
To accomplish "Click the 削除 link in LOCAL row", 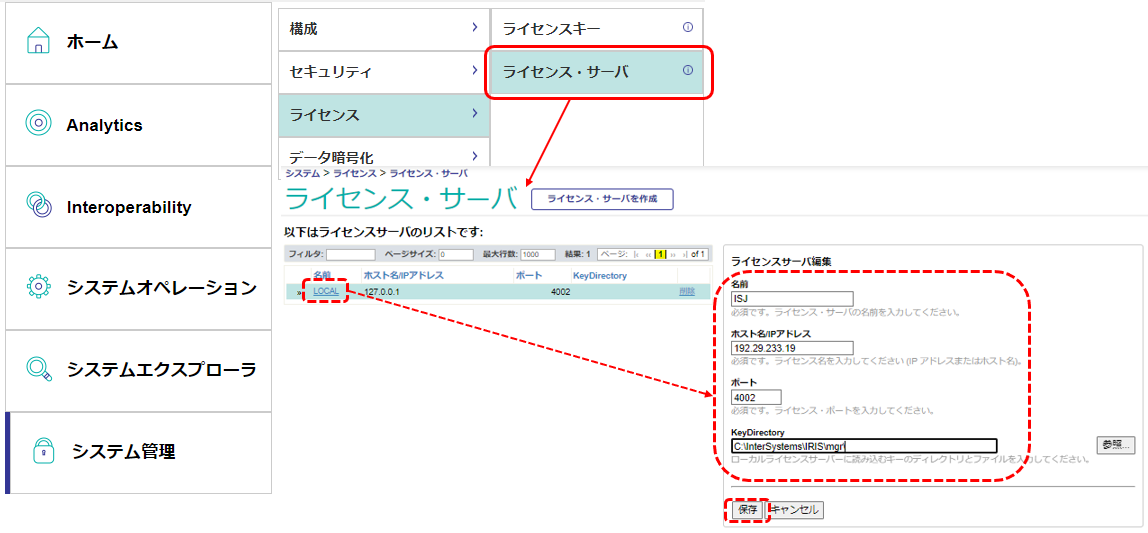I will coord(686,291).
